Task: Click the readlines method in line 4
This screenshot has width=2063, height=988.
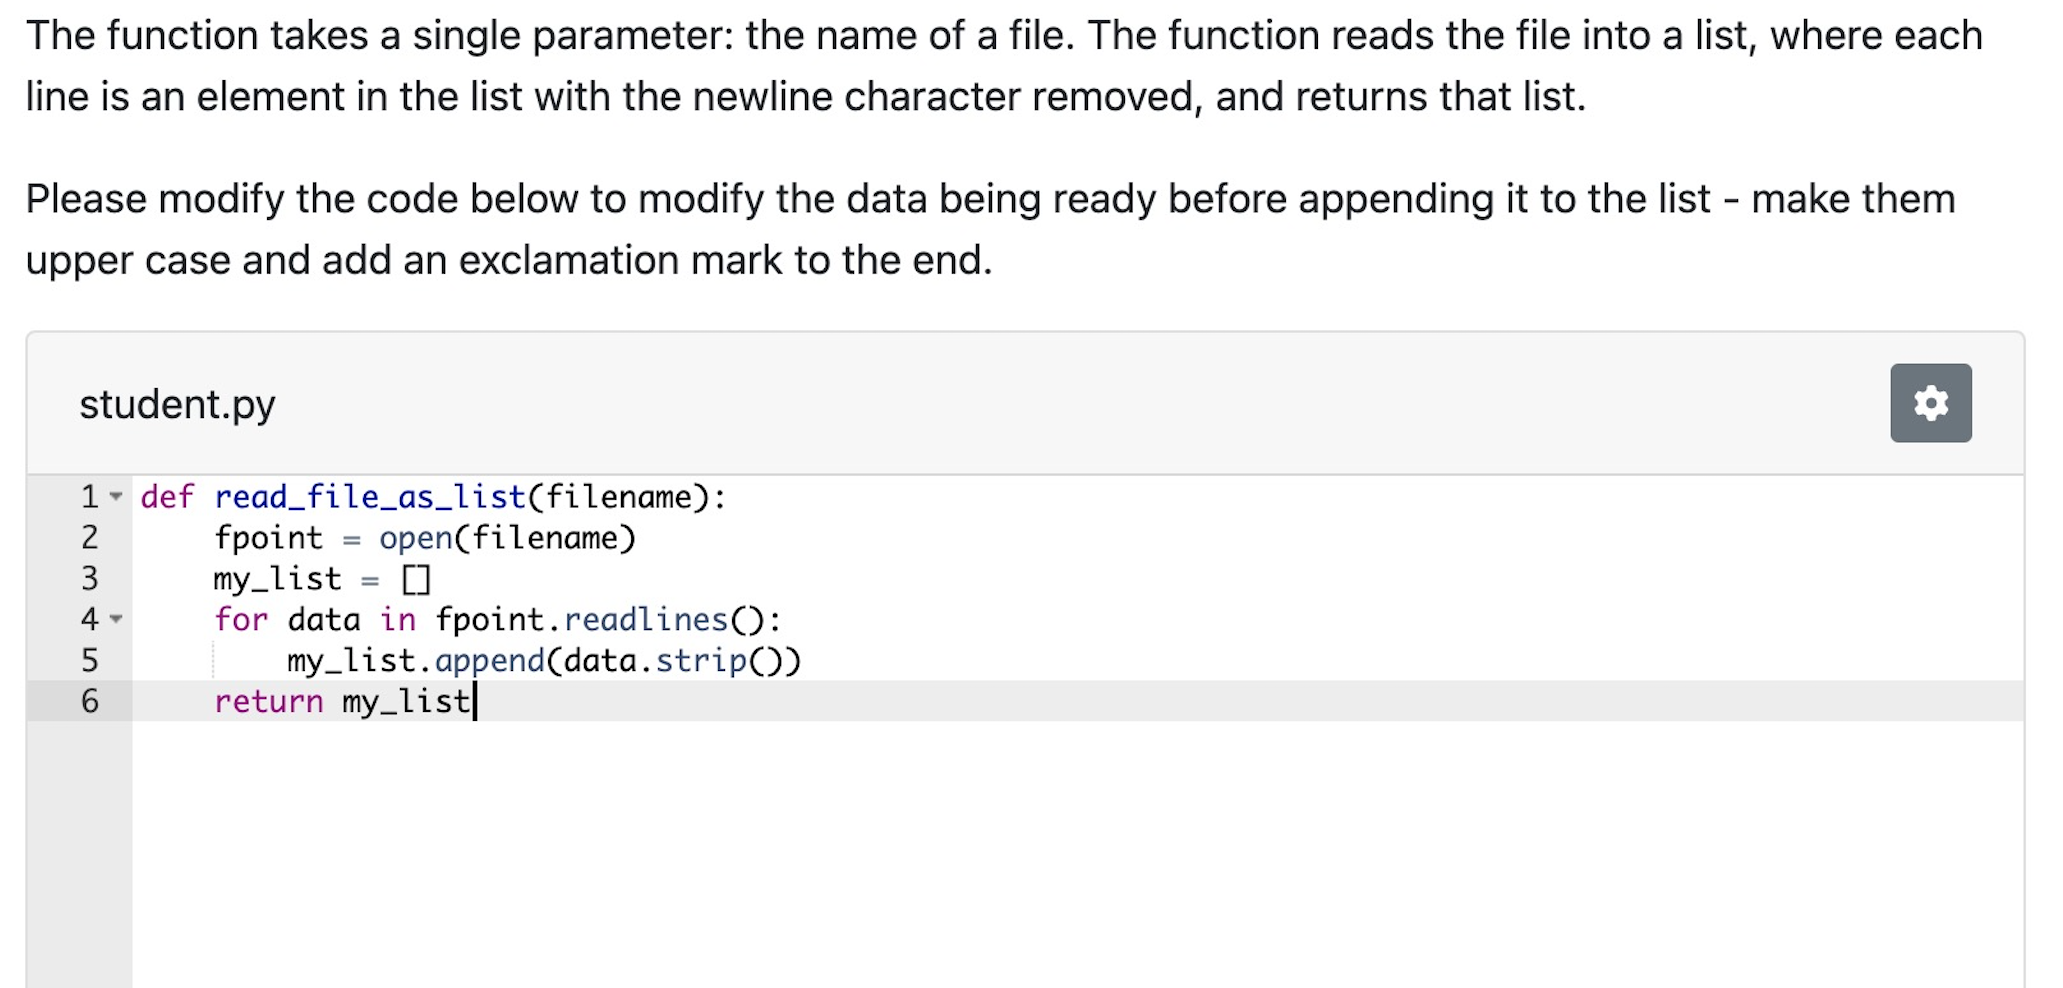Action: coord(645,619)
